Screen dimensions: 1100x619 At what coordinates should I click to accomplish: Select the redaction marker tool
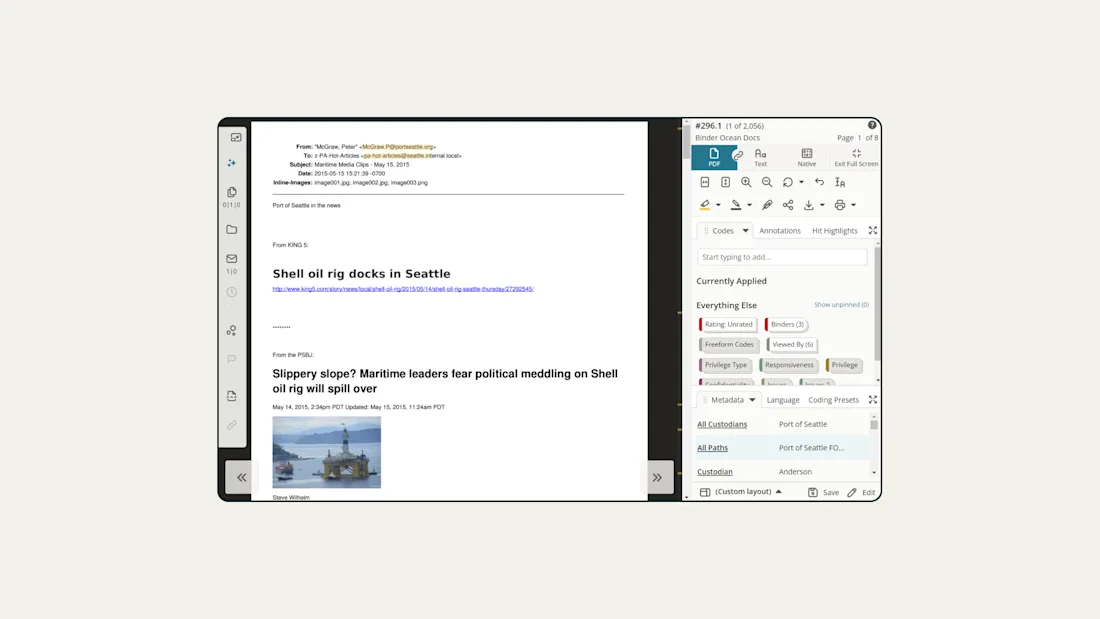pyautogui.click(x=736, y=205)
